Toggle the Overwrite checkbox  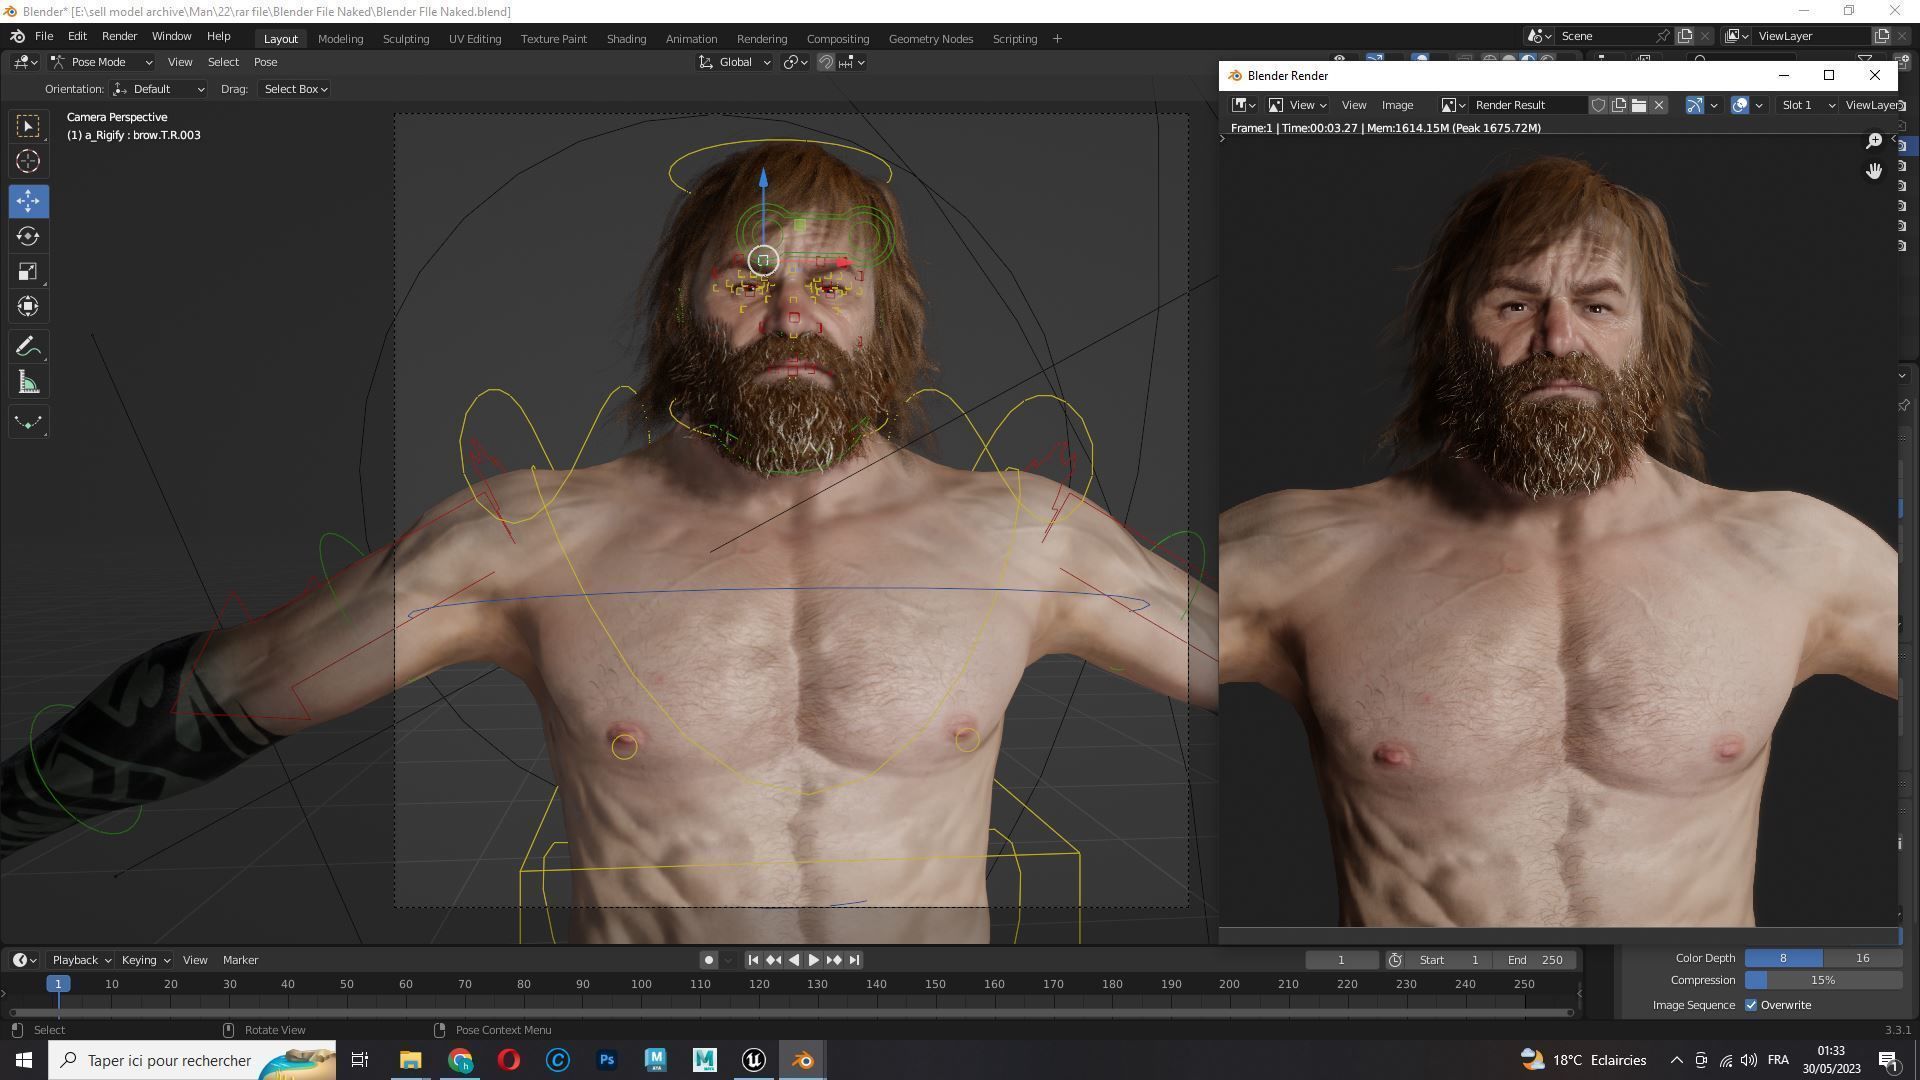[x=1751, y=1005]
